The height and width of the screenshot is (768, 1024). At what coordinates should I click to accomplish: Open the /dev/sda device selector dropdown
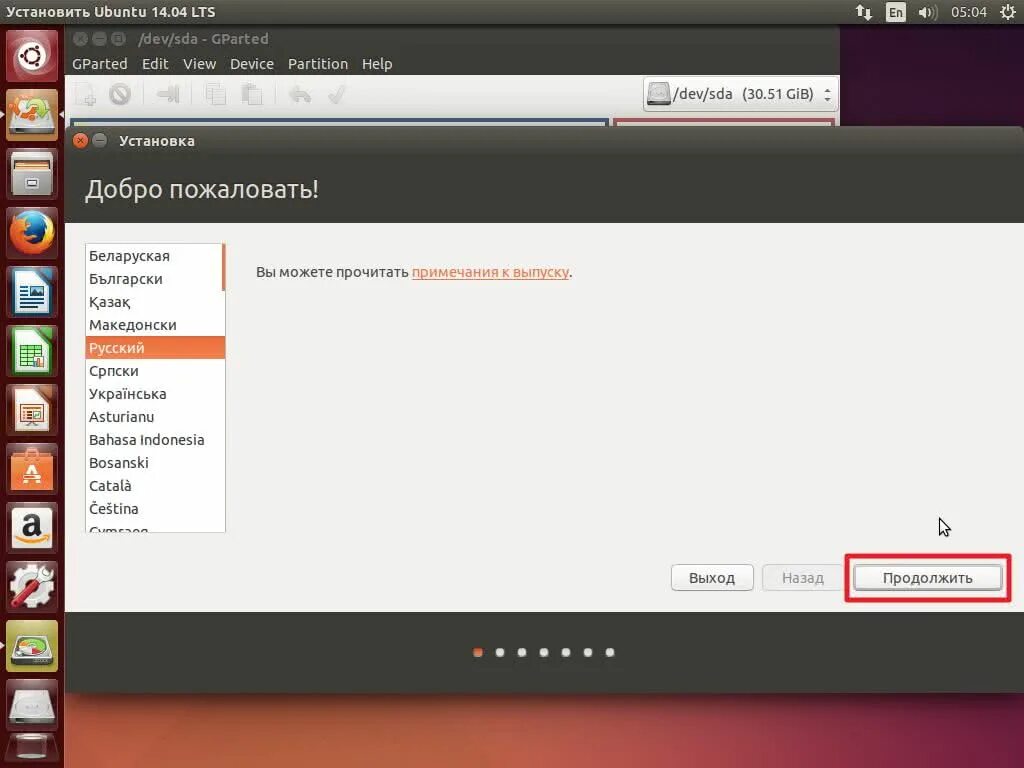[x=740, y=94]
